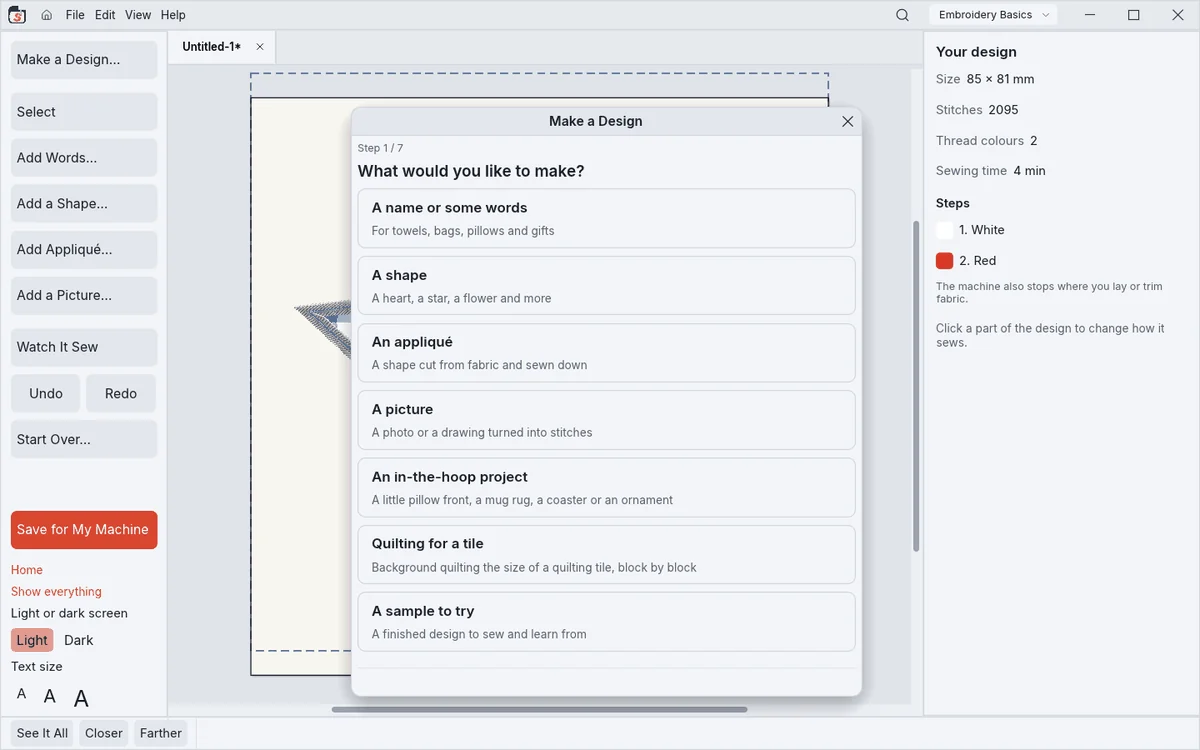
Task: Select the 'Quilting for a tile' option
Action: coord(606,555)
